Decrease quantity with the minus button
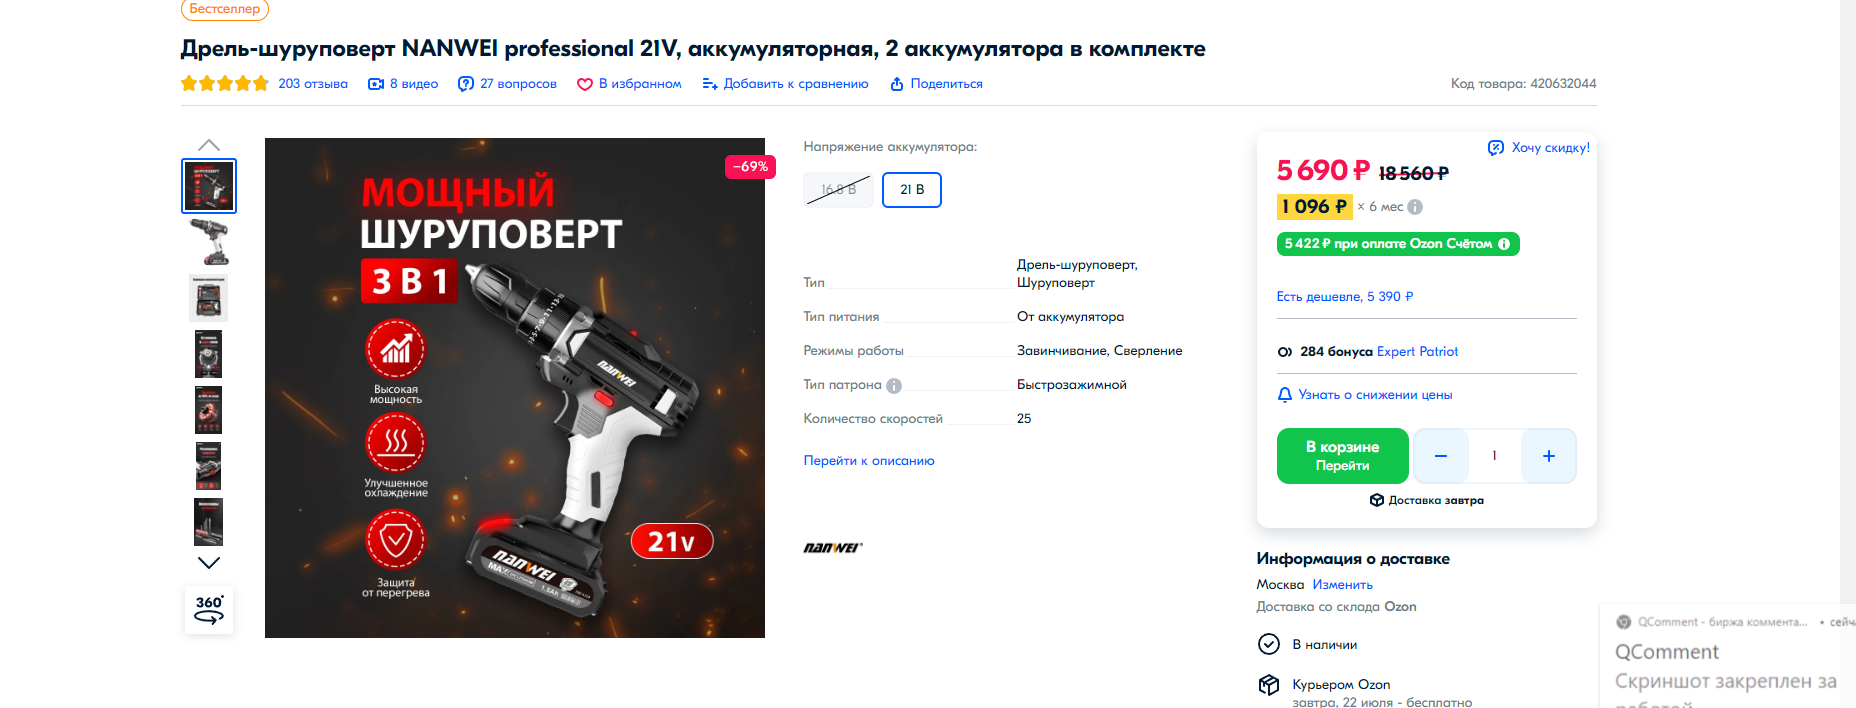The height and width of the screenshot is (708, 1856). (x=1441, y=456)
